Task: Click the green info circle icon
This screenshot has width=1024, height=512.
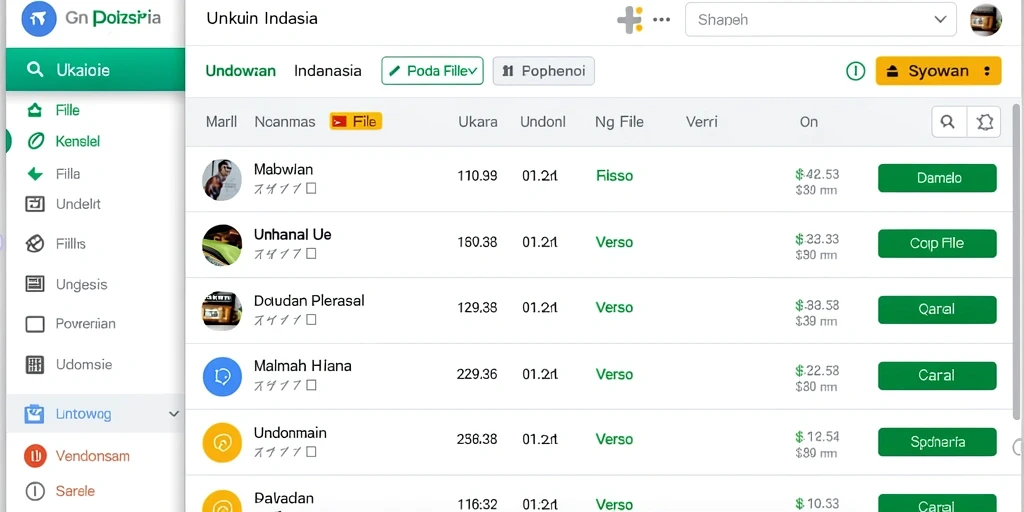Action: click(x=856, y=71)
